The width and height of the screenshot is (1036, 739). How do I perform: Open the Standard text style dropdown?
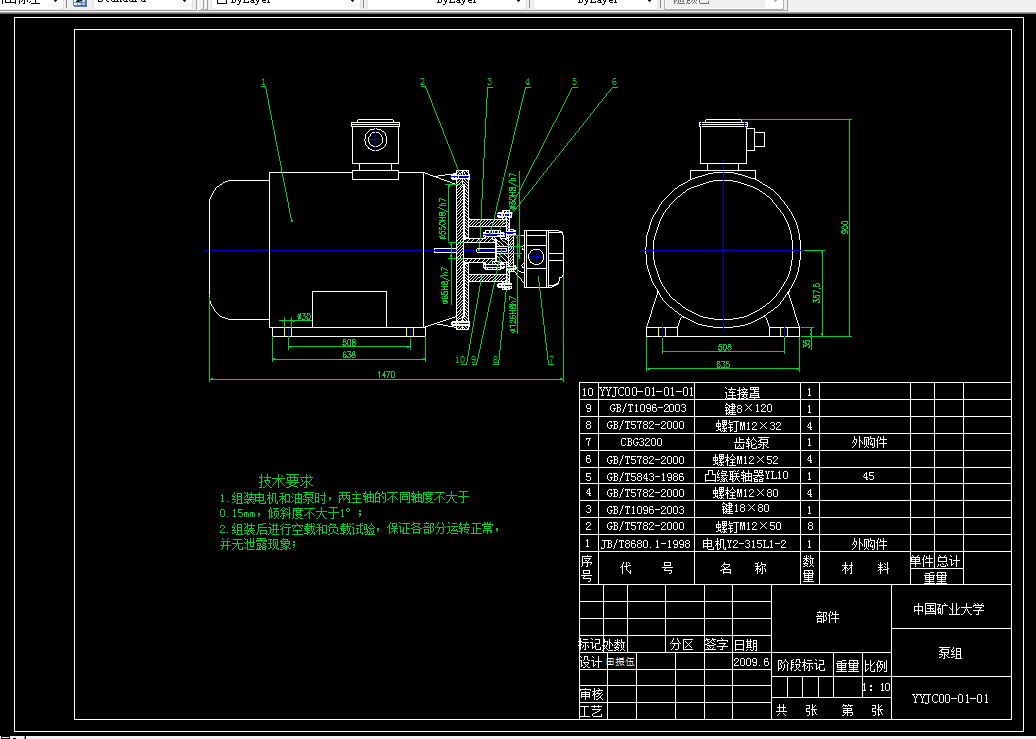(x=142, y=3)
